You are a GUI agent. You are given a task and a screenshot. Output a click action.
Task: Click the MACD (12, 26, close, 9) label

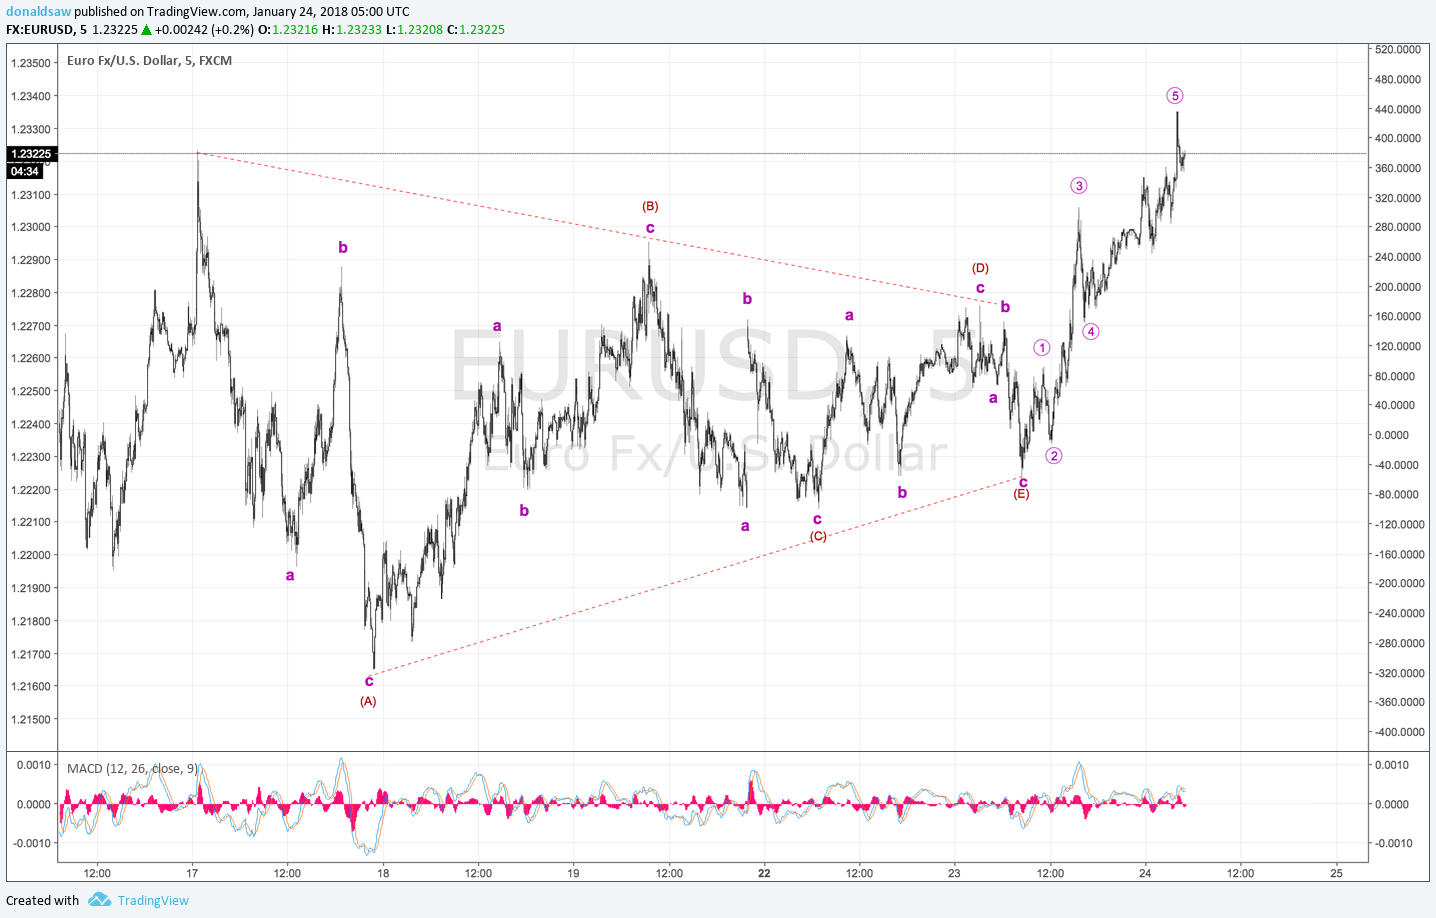[132, 769]
